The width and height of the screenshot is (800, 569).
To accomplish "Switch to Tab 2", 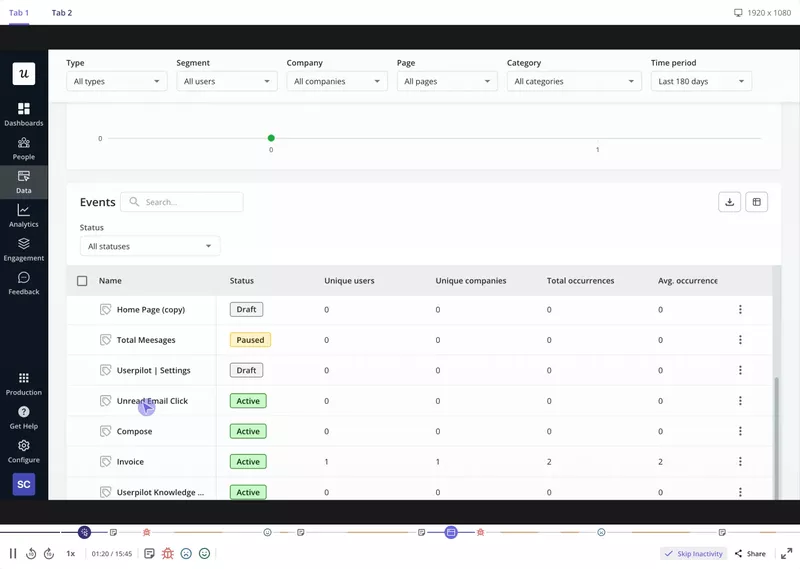I will coord(62,13).
